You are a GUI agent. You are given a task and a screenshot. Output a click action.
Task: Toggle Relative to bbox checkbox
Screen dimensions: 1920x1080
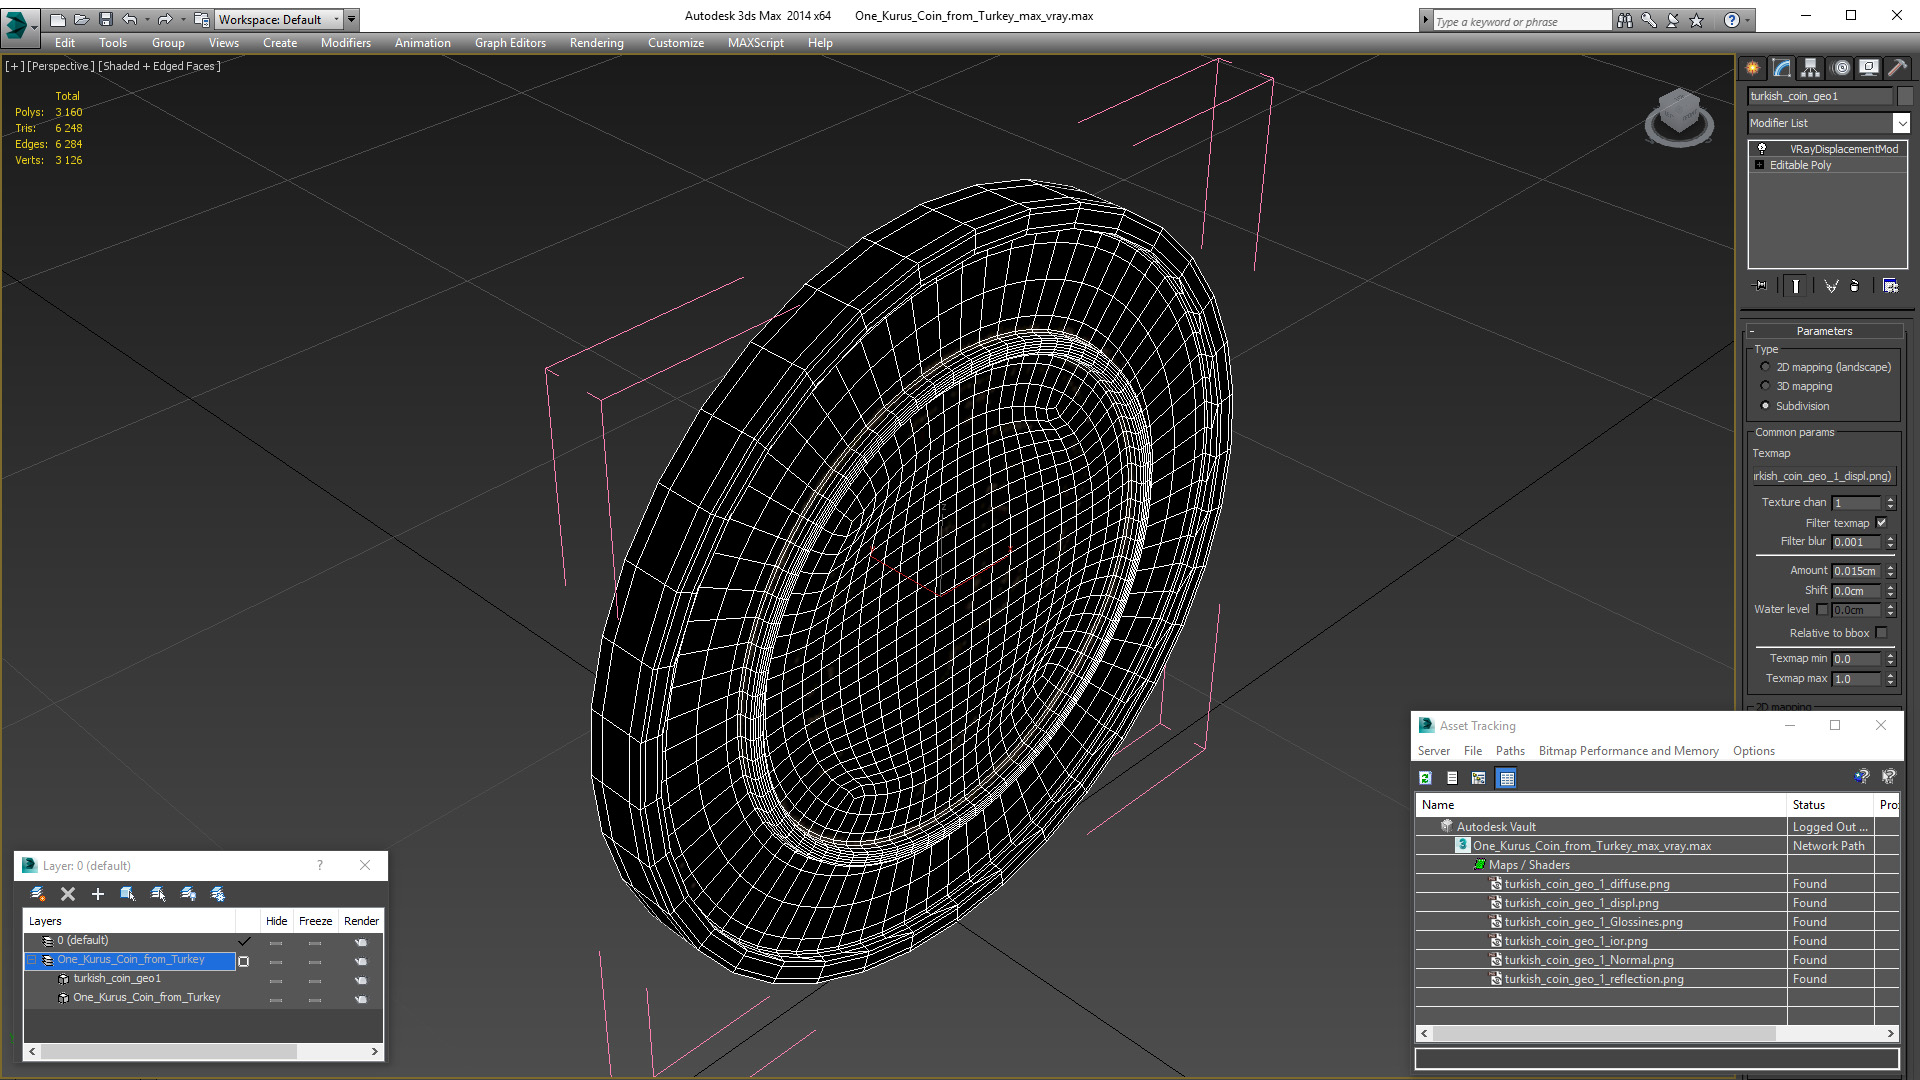pyautogui.click(x=1881, y=633)
